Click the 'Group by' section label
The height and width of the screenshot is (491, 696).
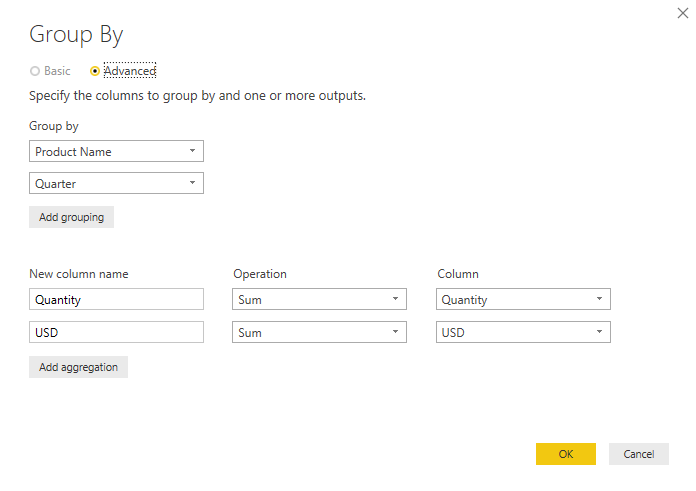pyautogui.click(x=54, y=127)
